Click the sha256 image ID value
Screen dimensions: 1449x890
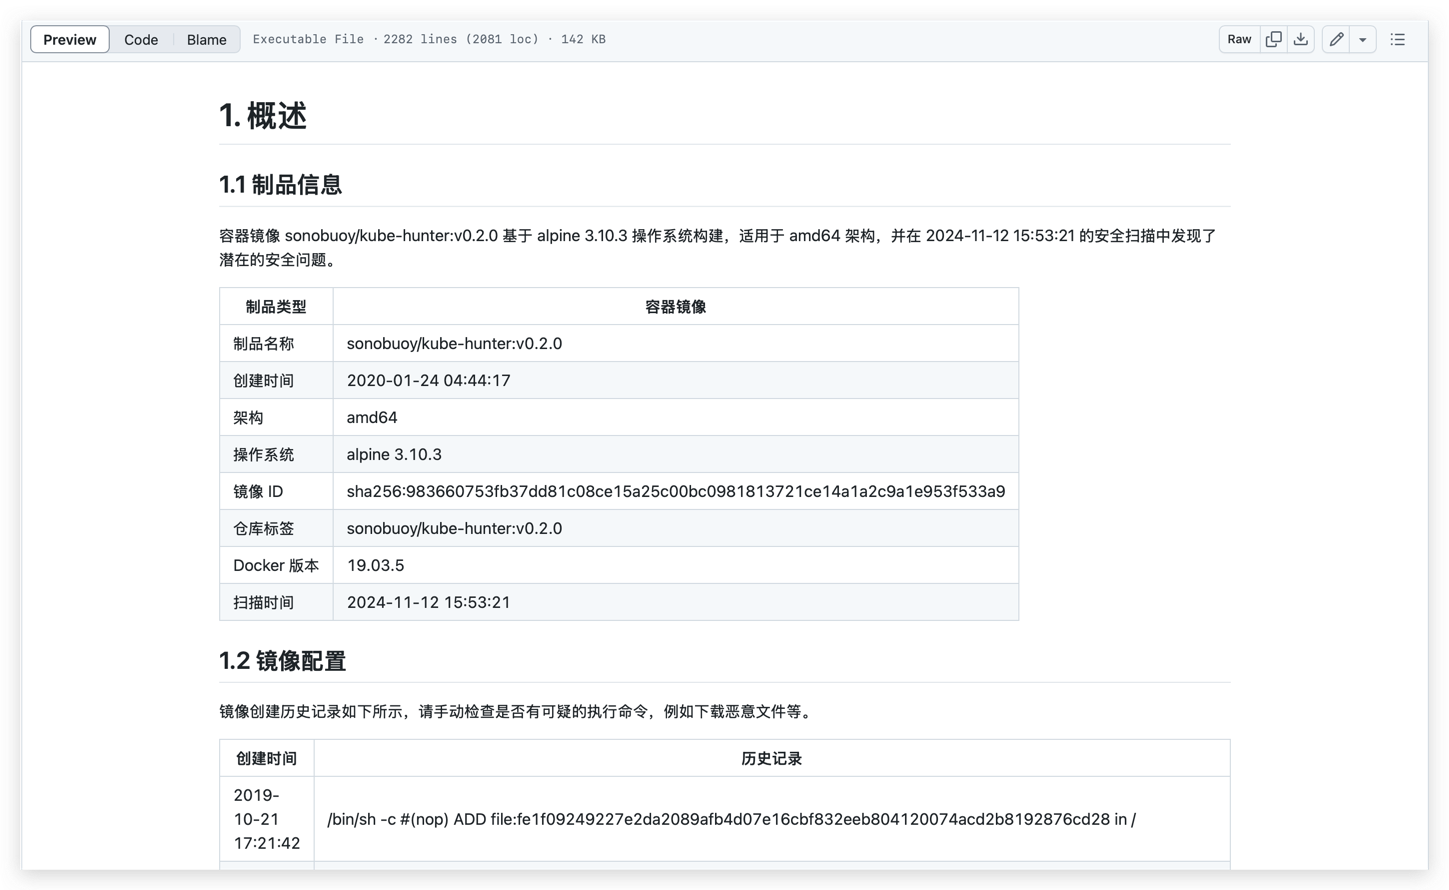click(675, 491)
